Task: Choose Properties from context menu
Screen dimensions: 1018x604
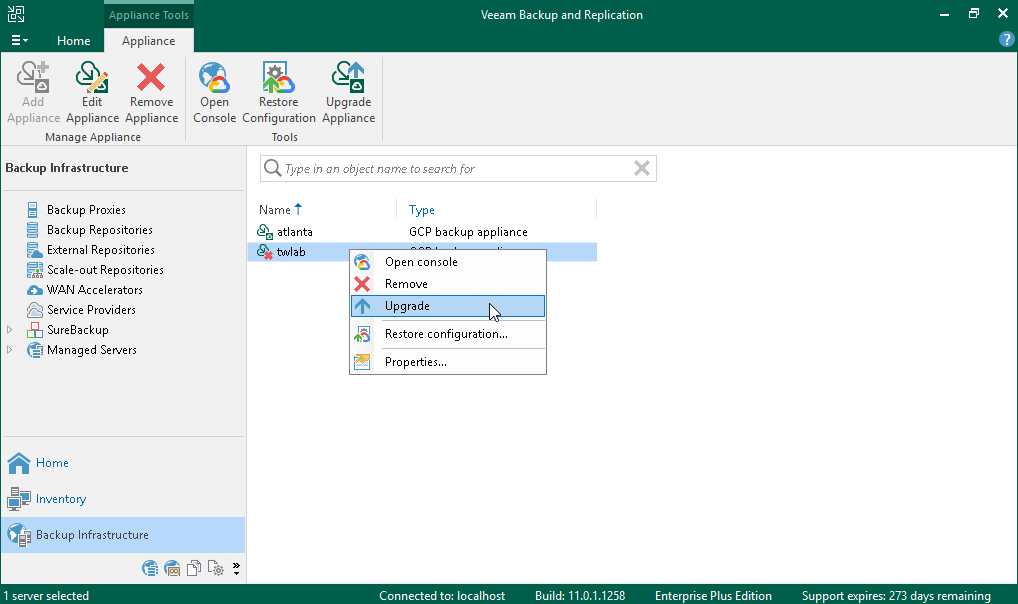Action: point(448,362)
